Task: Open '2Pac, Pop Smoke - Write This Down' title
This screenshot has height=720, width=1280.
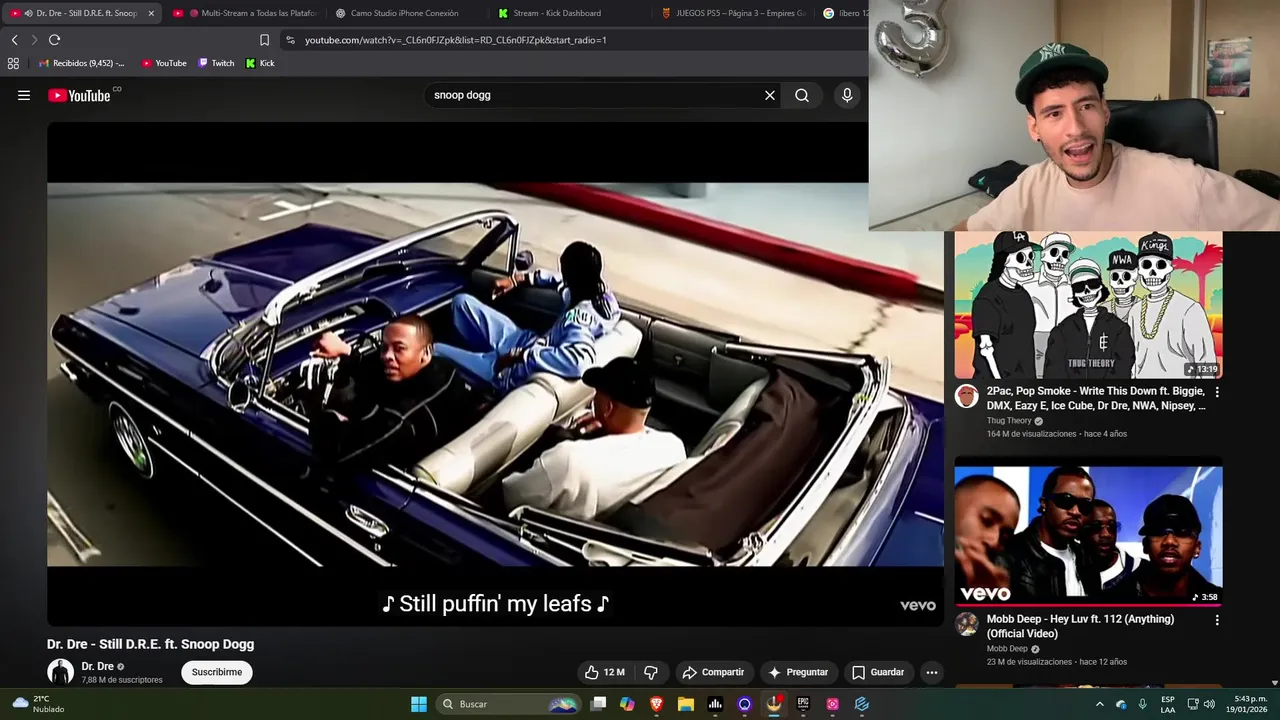Action: tap(1096, 398)
